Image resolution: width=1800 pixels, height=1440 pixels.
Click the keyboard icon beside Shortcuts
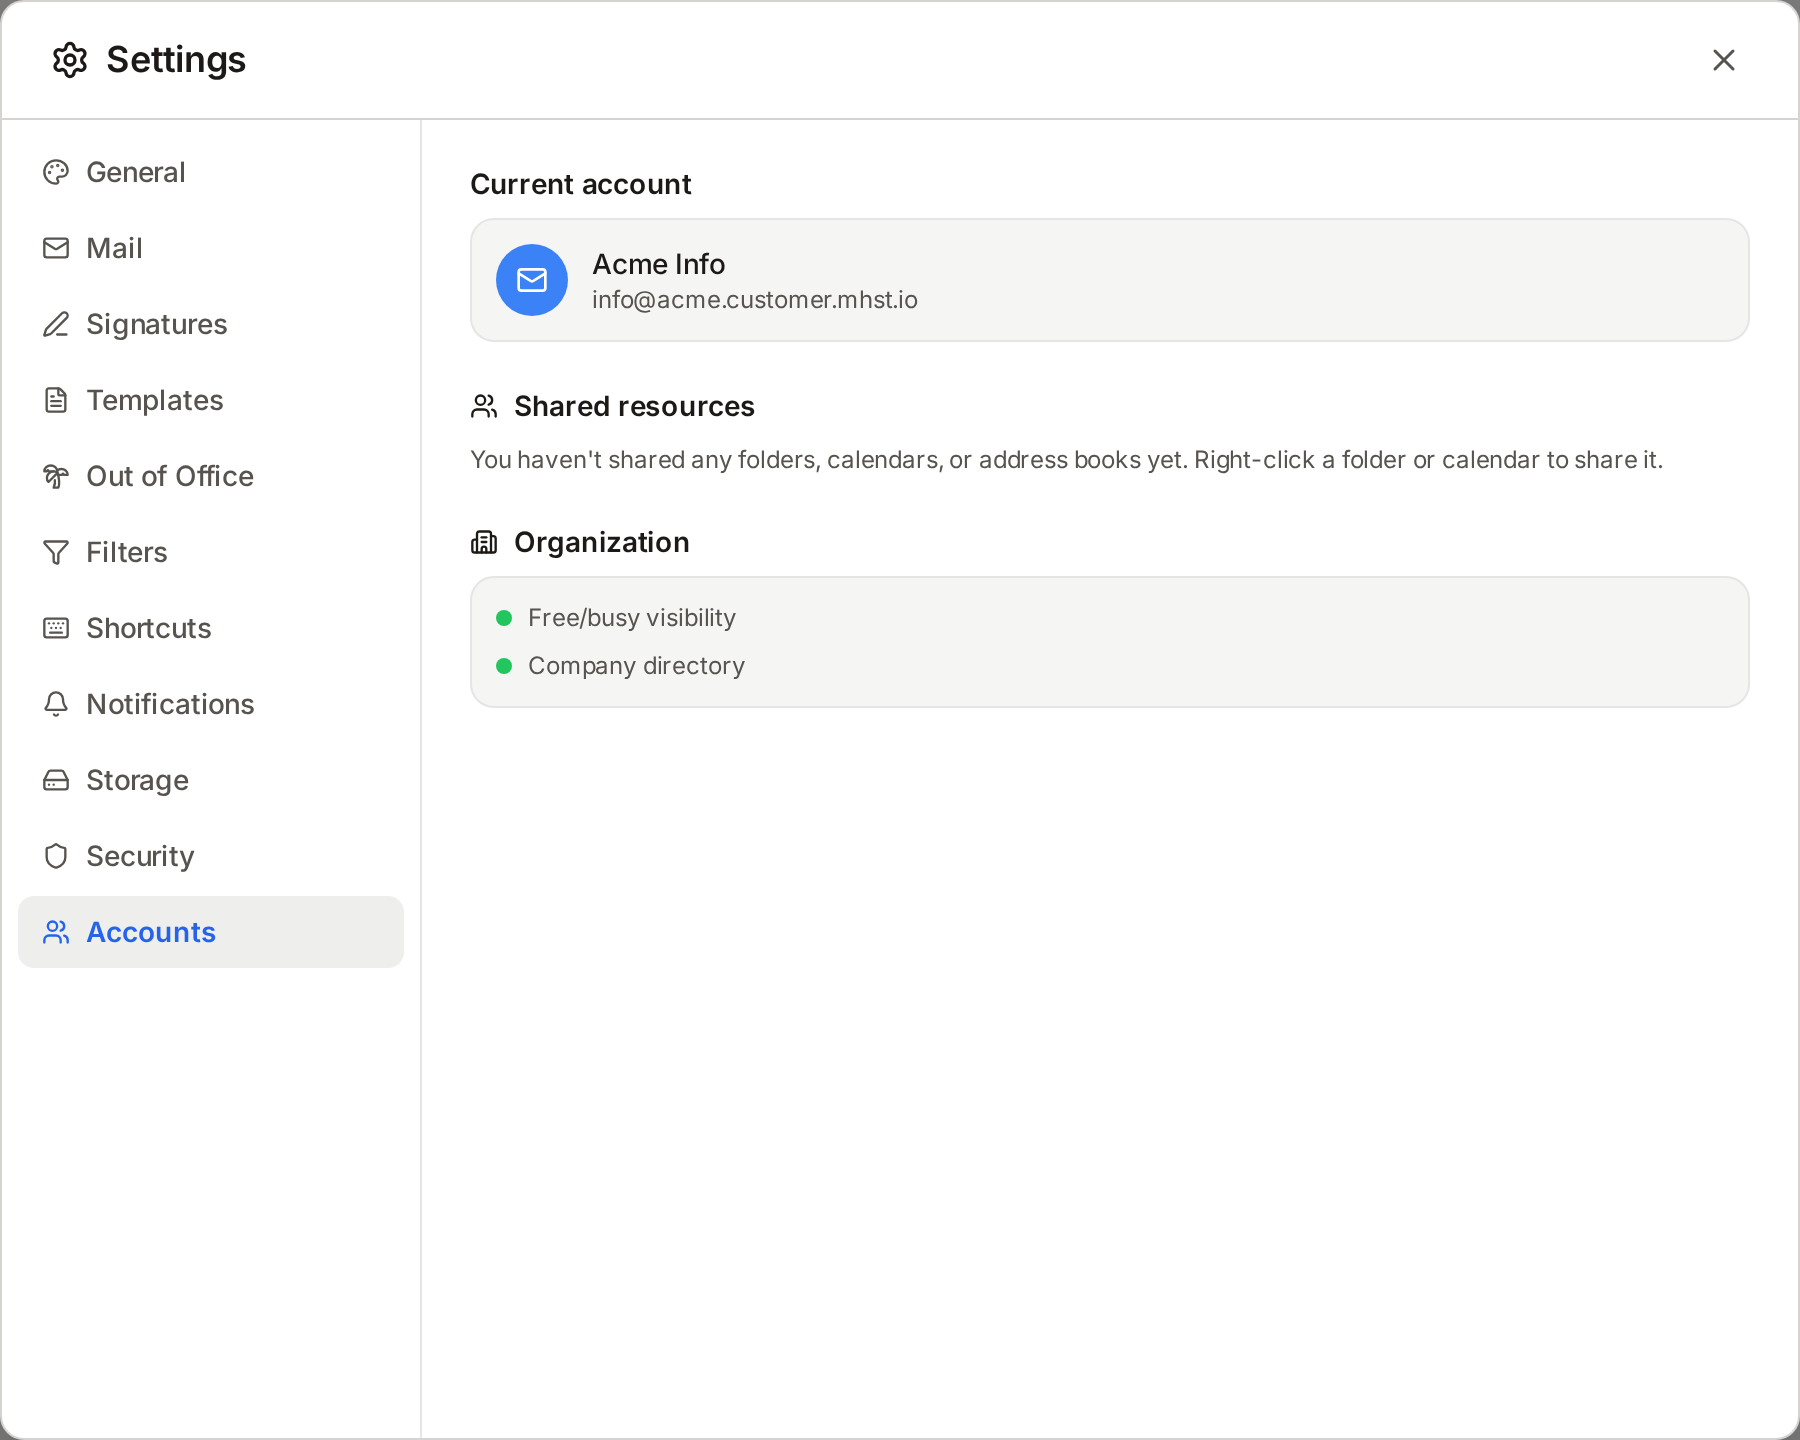(56, 628)
